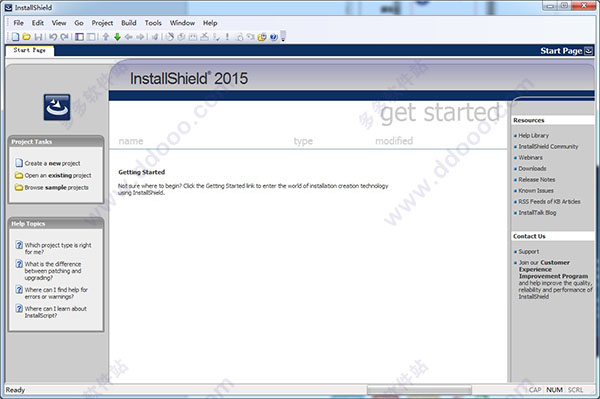Click the exclamation mark run toolbar icon
The image size is (600, 399).
pos(227,37)
